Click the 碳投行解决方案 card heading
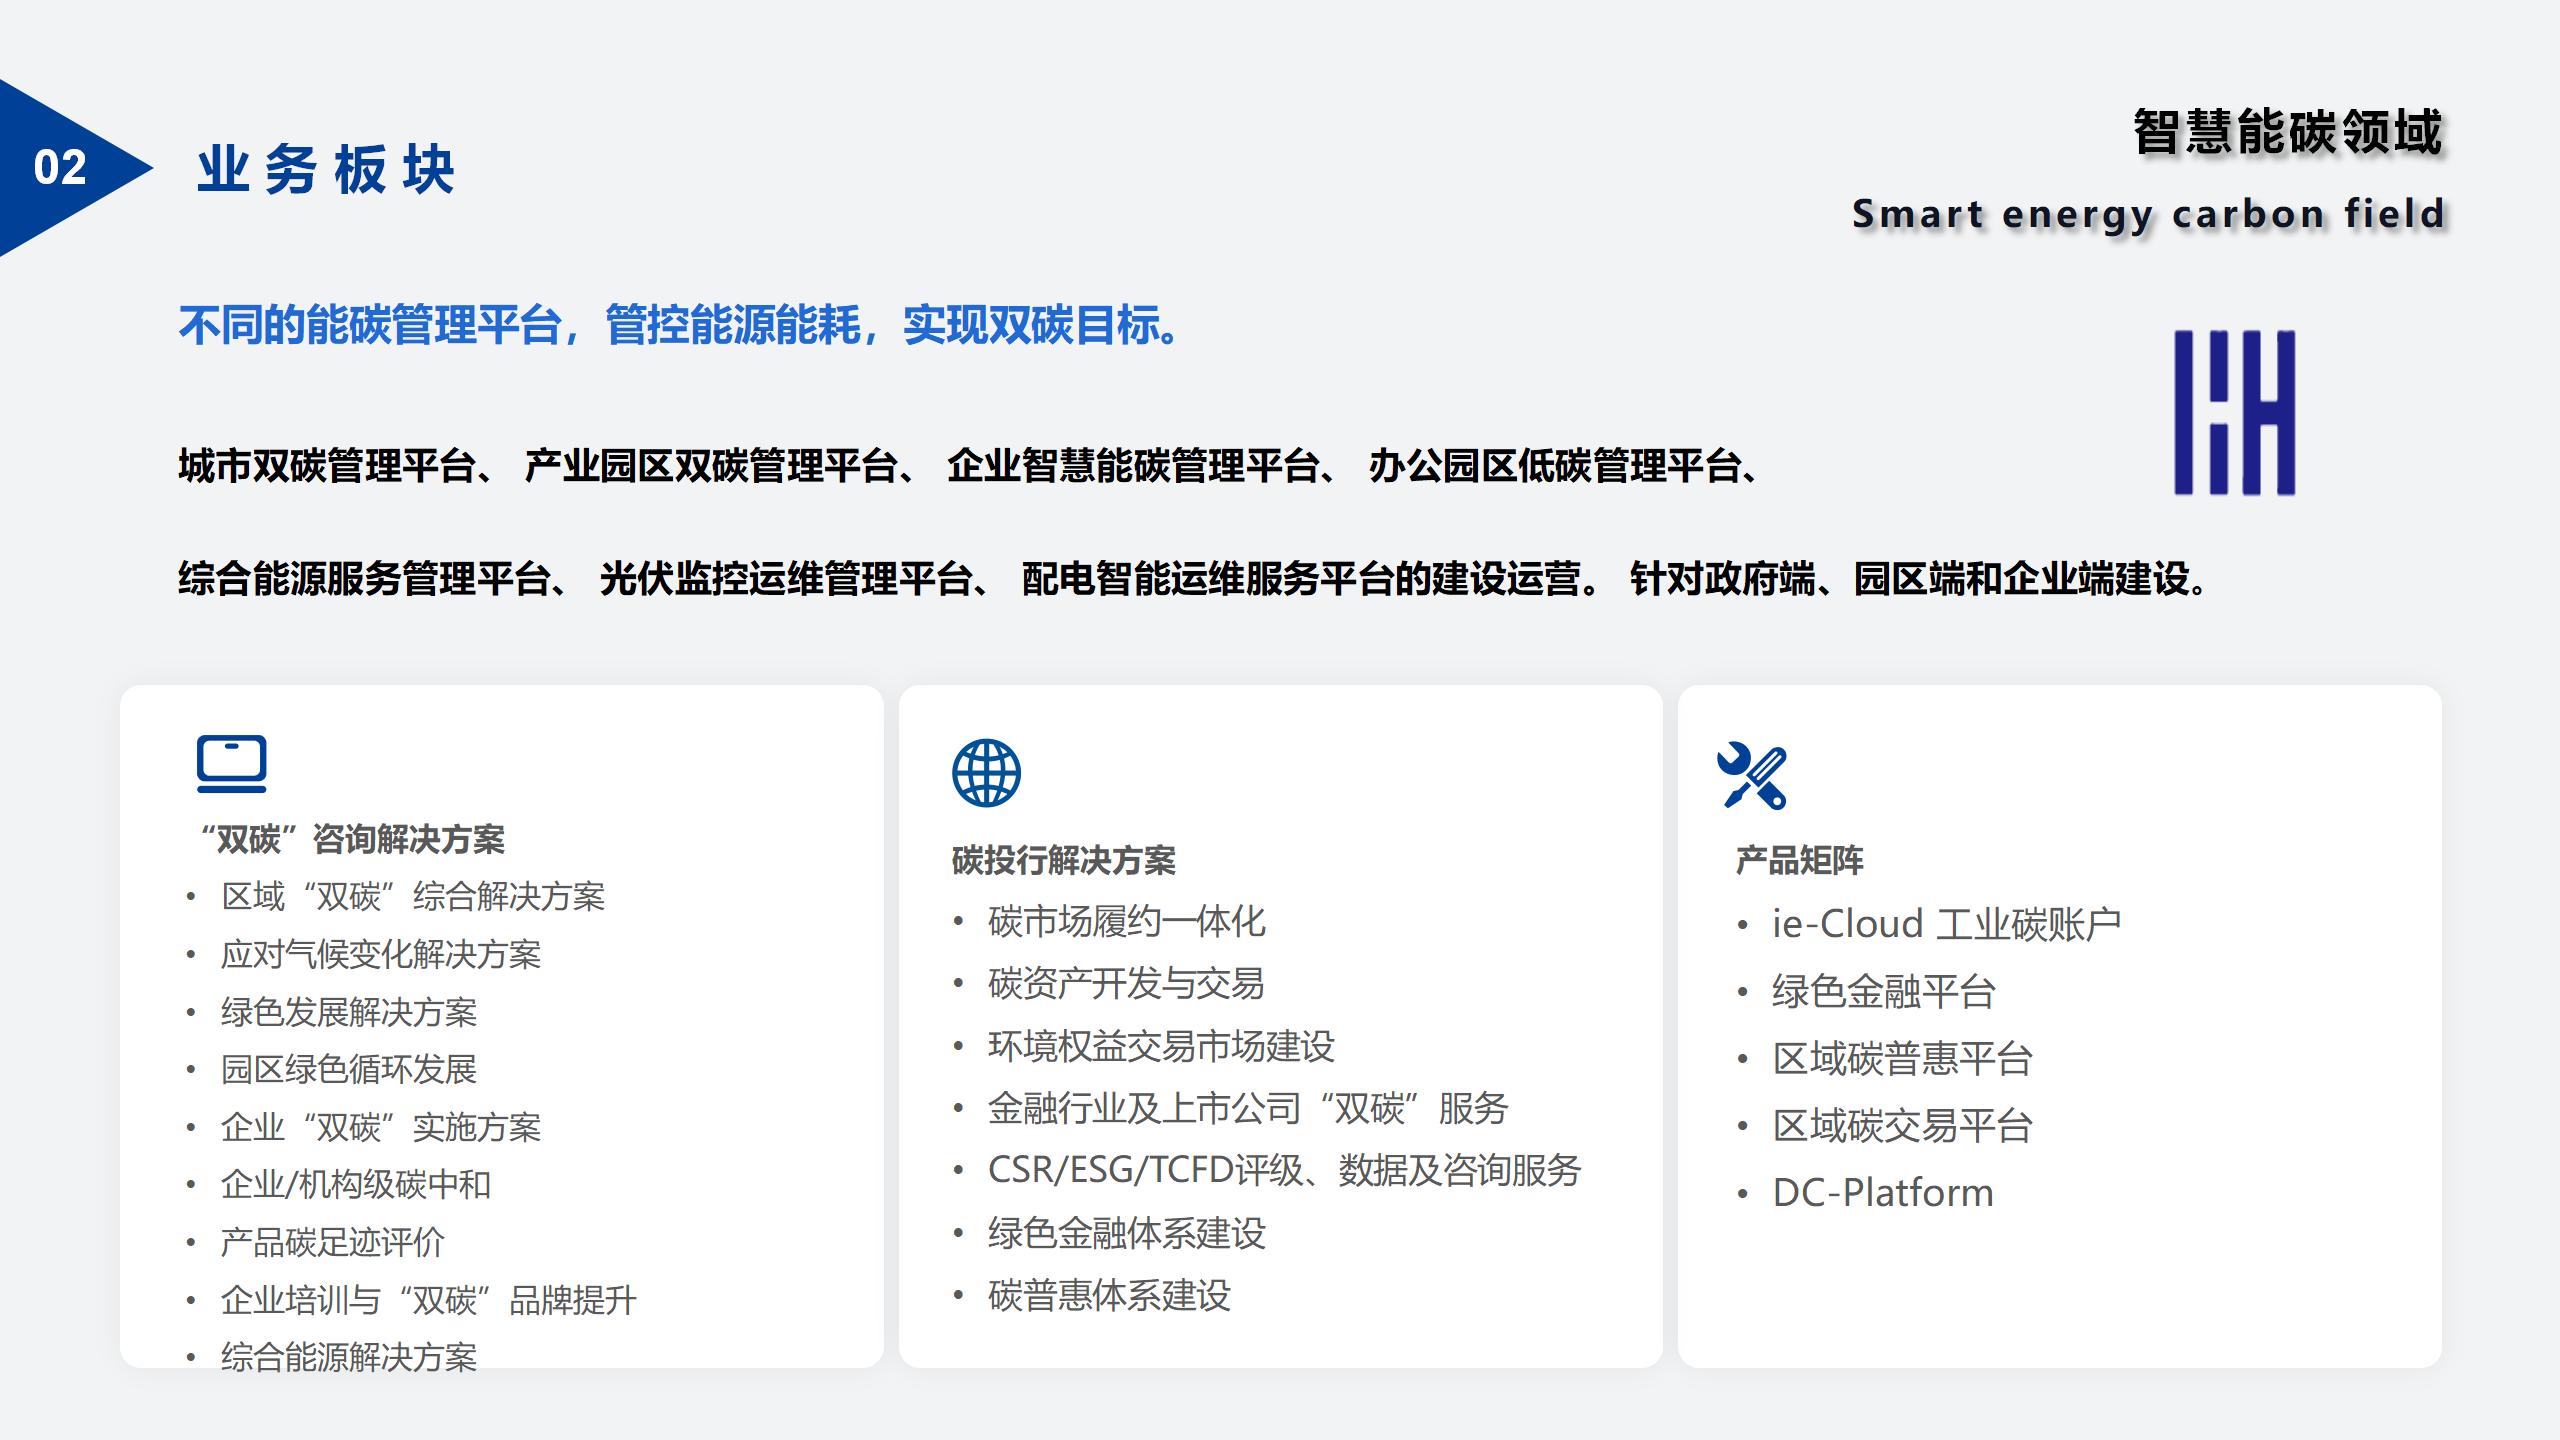2560x1440 pixels. 1063,860
